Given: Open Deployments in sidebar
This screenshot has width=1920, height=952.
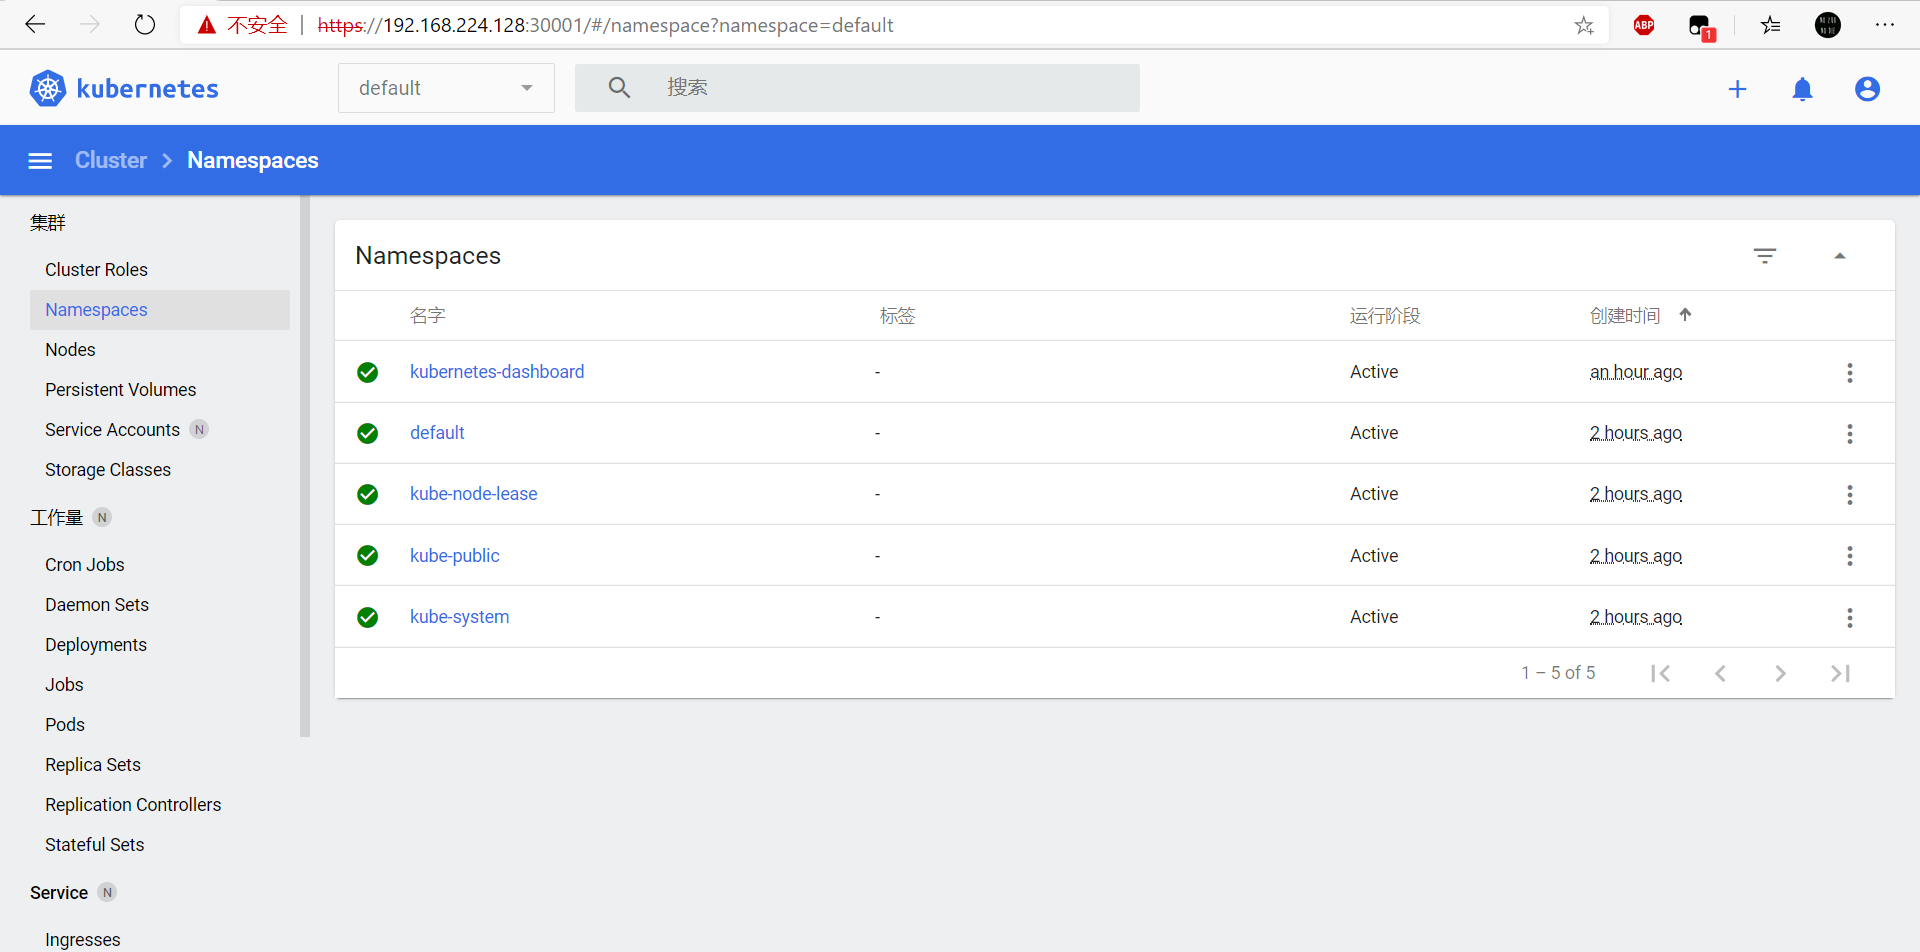Looking at the screenshot, I should 96,645.
